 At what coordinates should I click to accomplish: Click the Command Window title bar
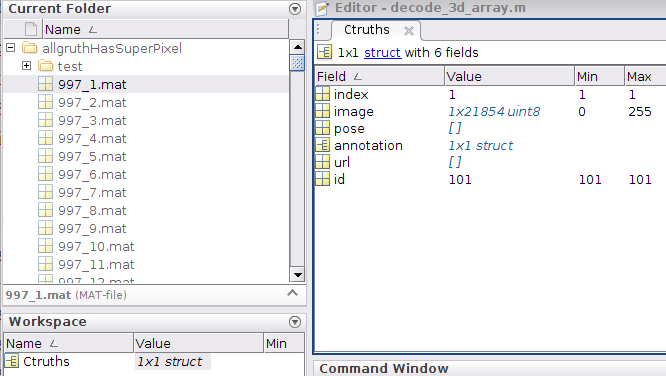[x=490, y=368]
